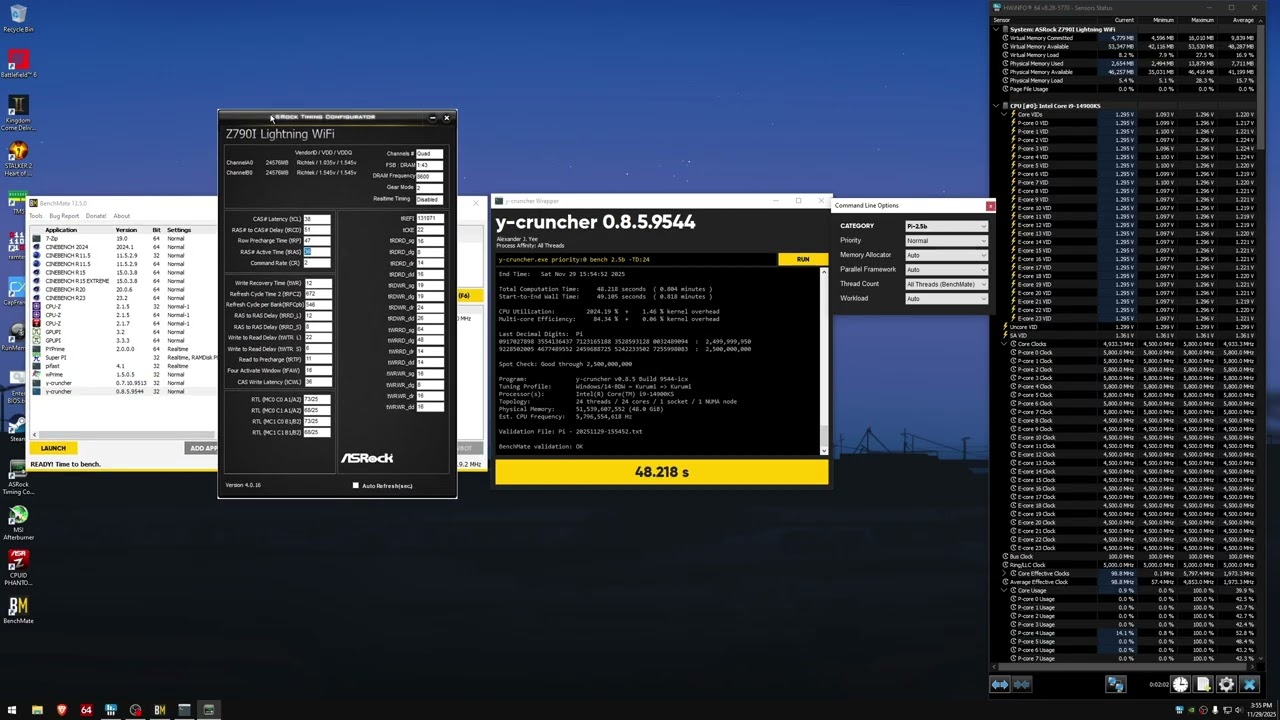Collapse the System: ASRock Z790I sensor group
Viewport: 1280px width, 720px height.
996,30
